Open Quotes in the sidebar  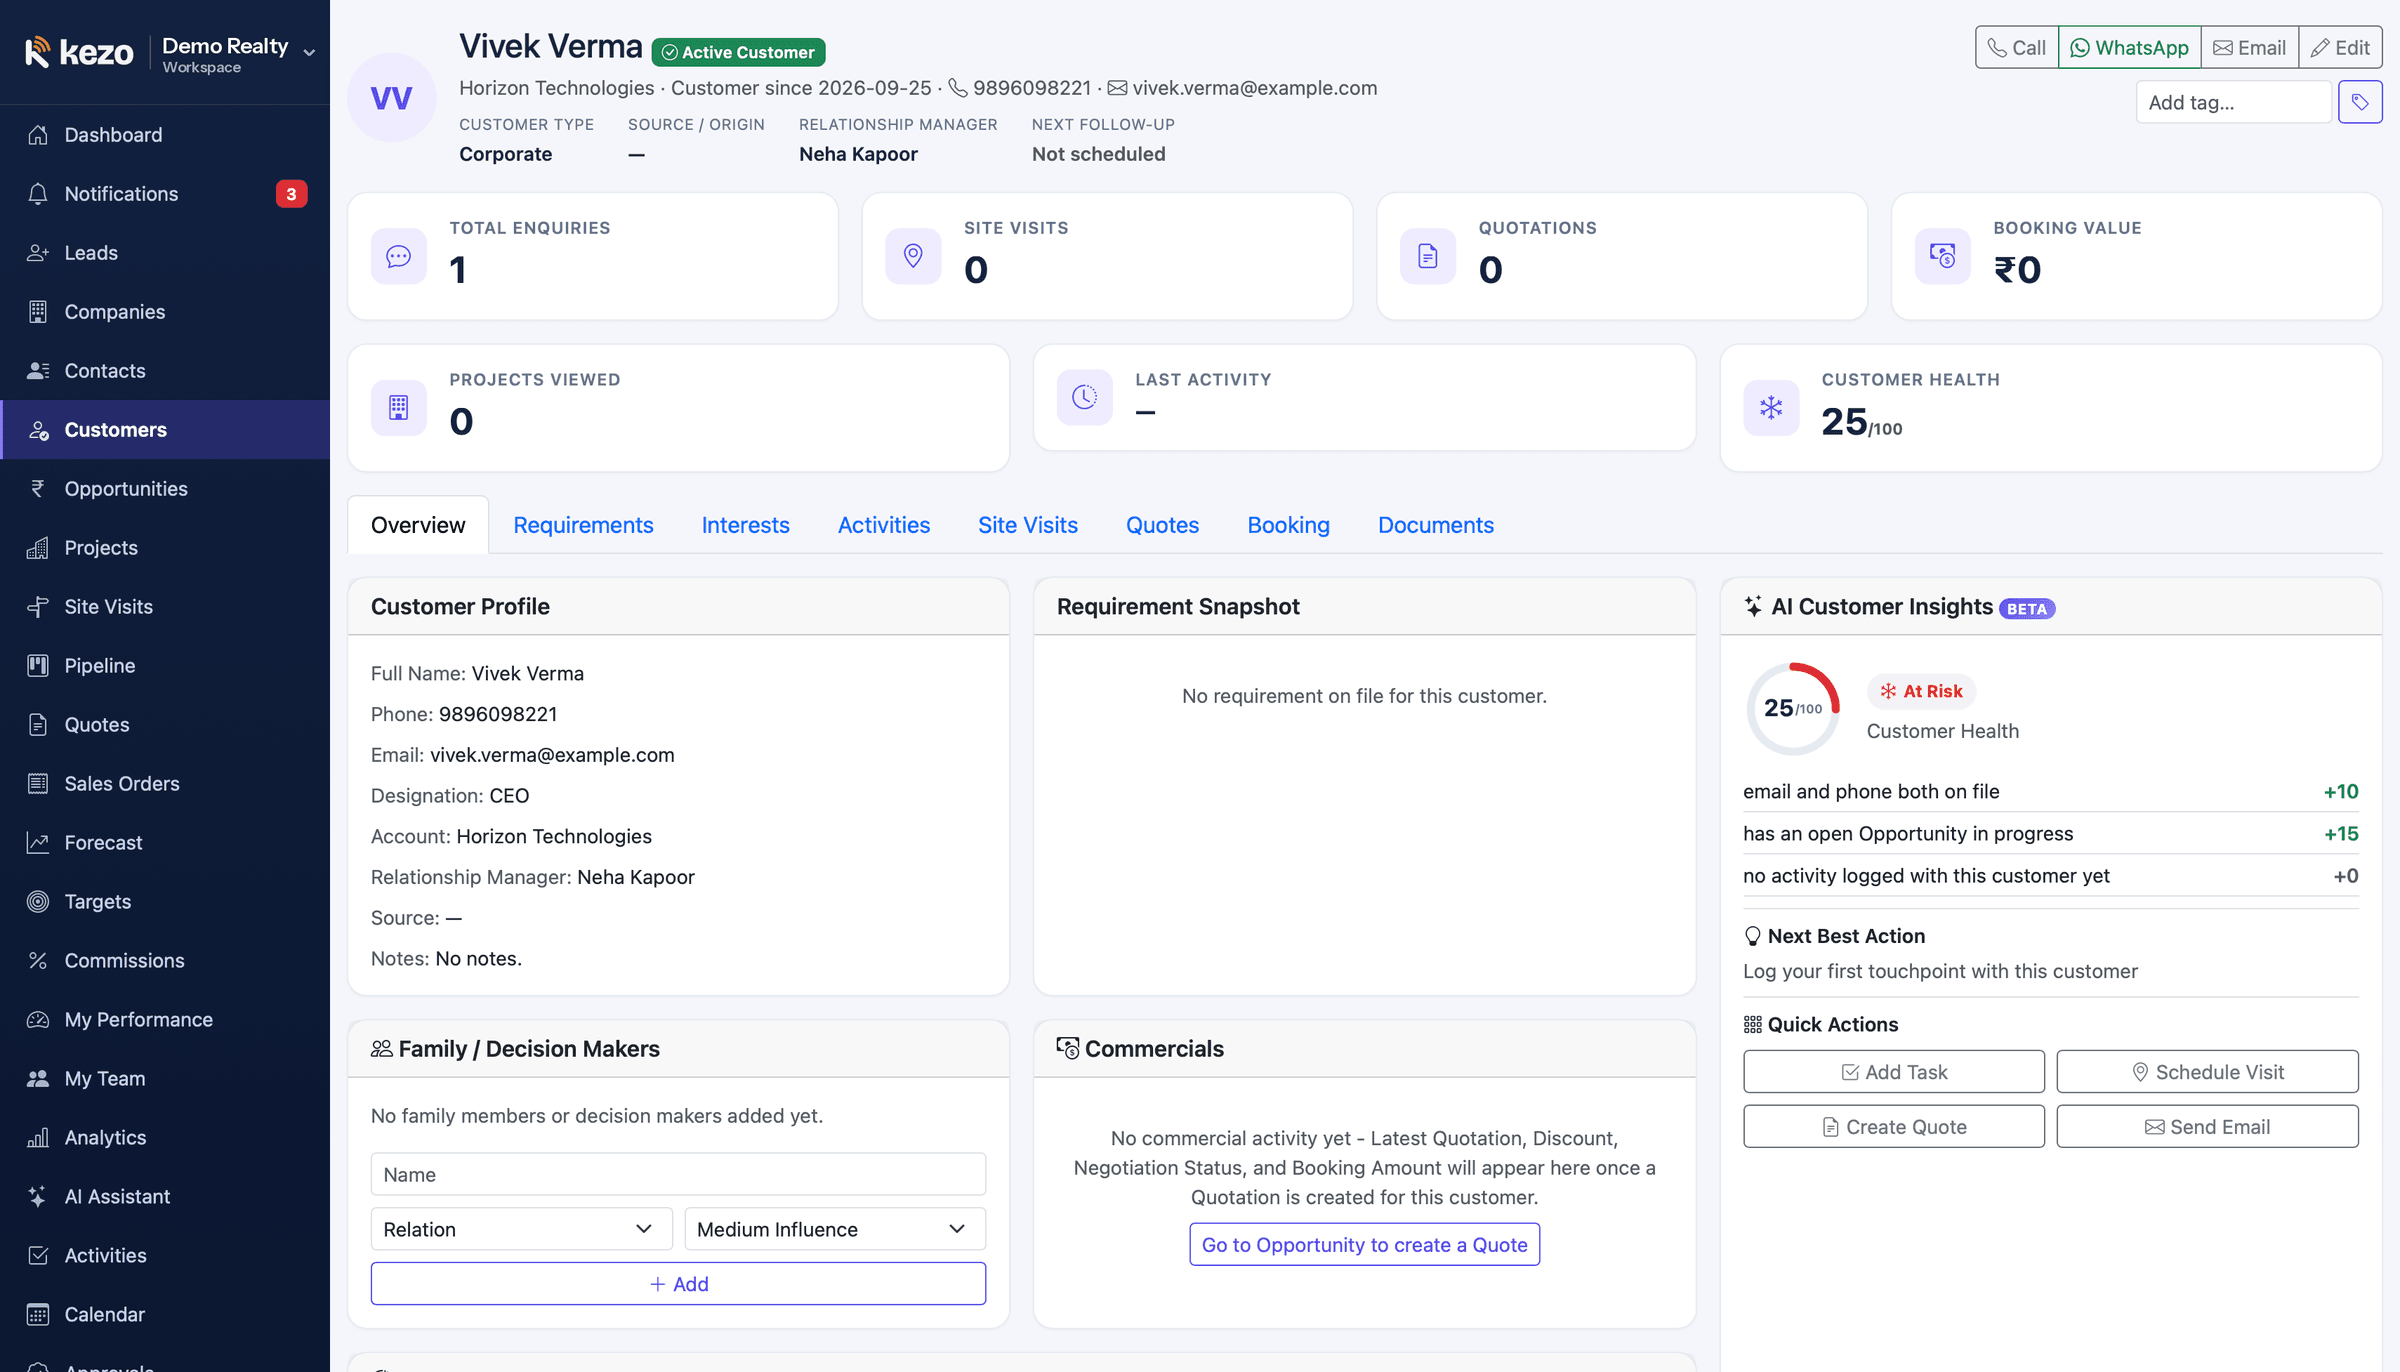pos(165,725)
